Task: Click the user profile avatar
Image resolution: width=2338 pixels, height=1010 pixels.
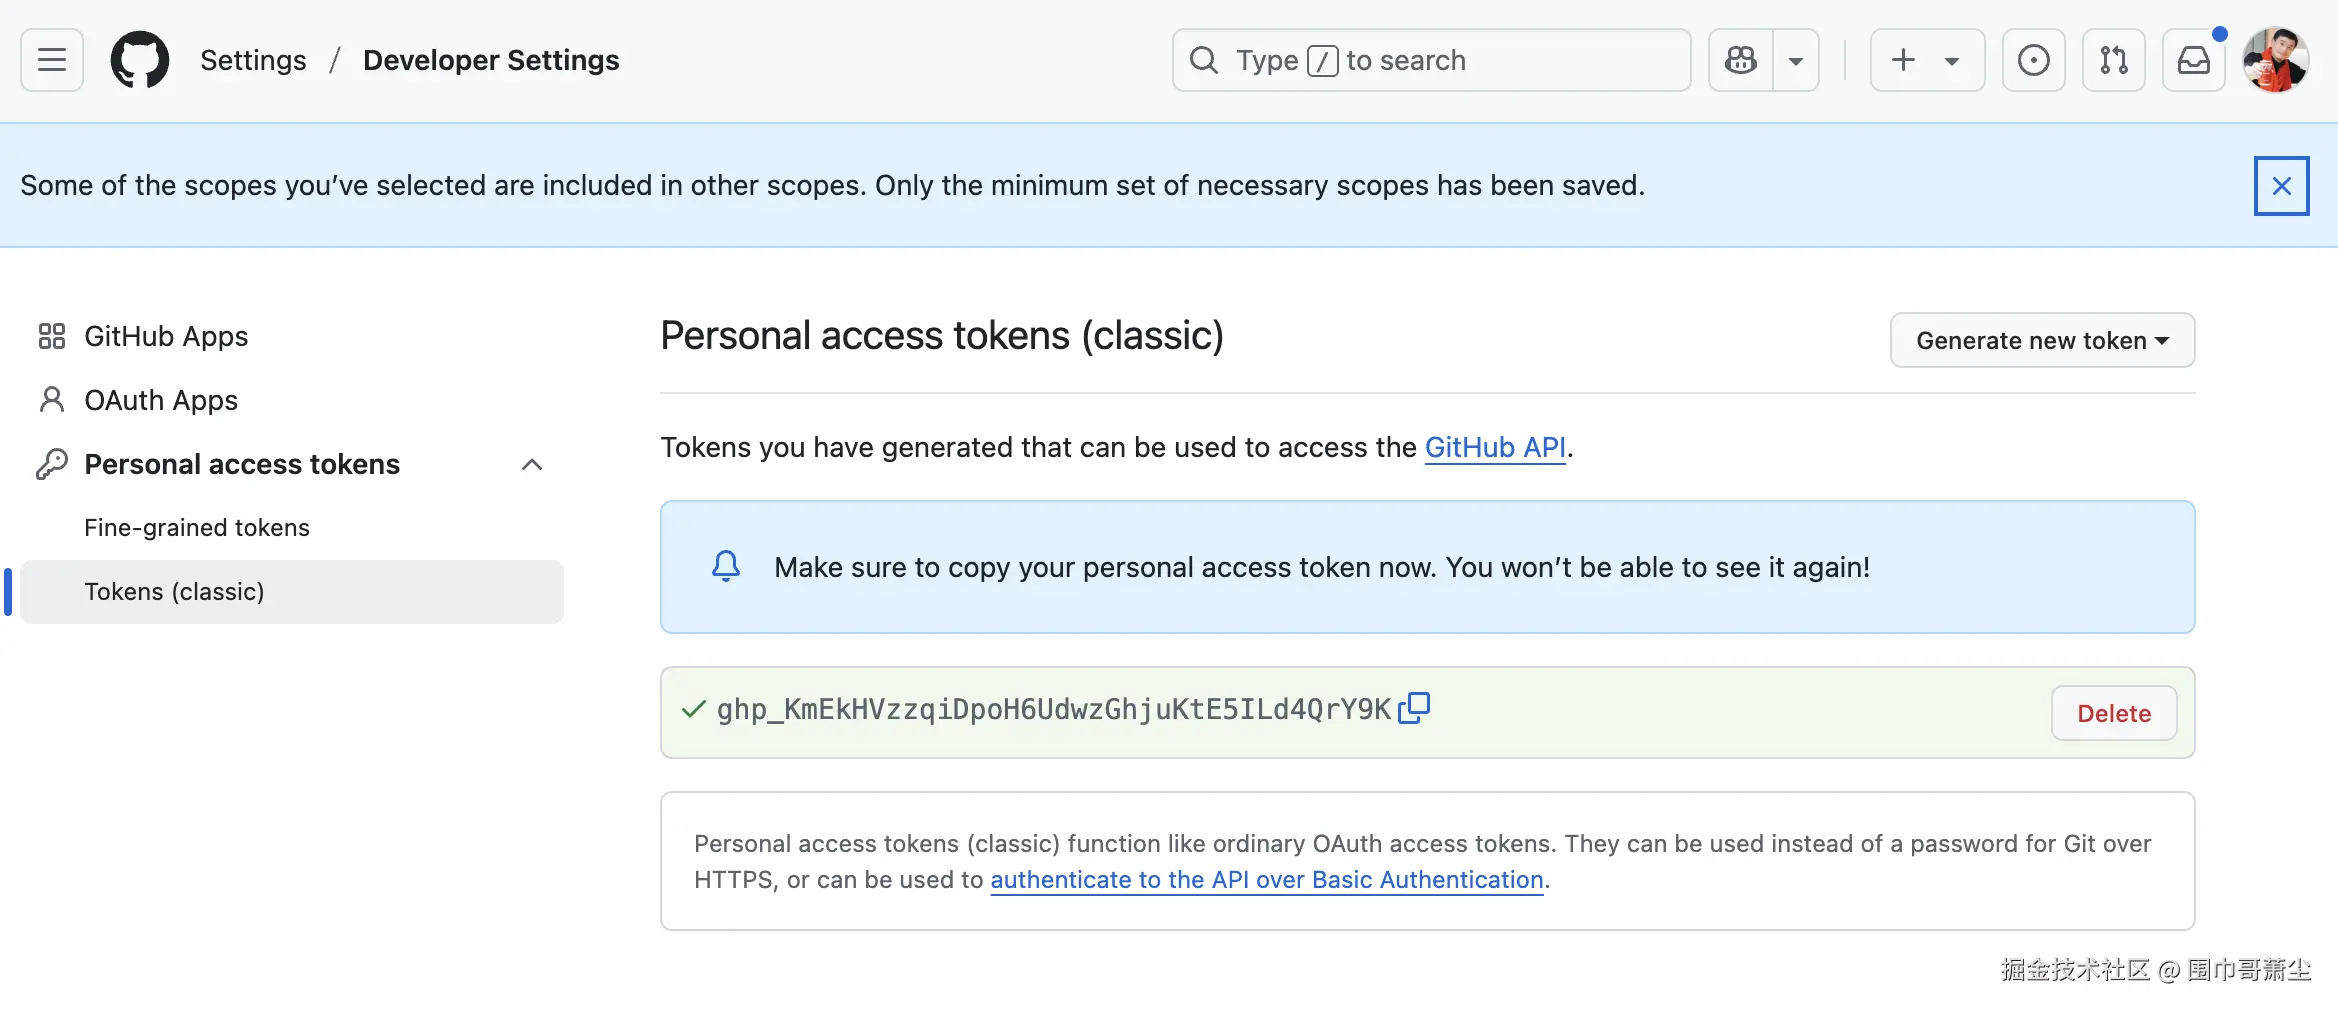Action: tap(2275, 60)
